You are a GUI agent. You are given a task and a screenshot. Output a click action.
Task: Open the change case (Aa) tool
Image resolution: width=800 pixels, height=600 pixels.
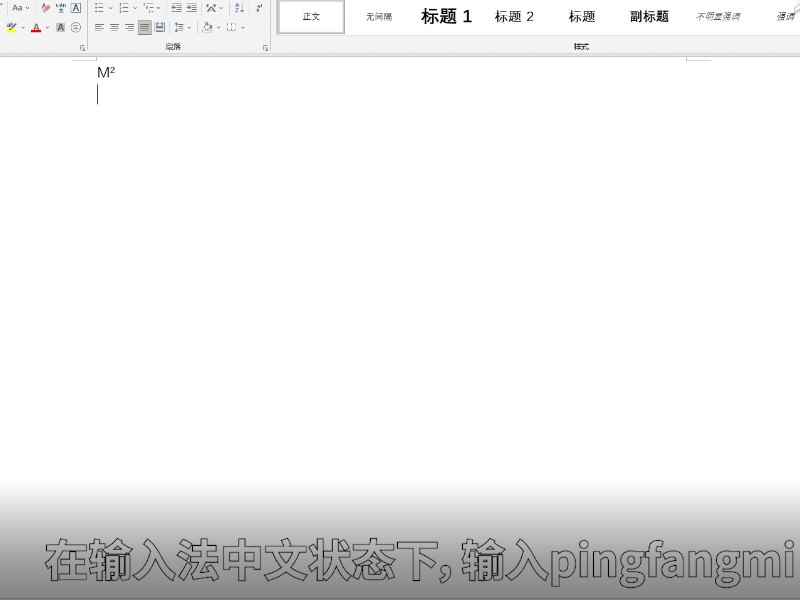tap(19, 8)
